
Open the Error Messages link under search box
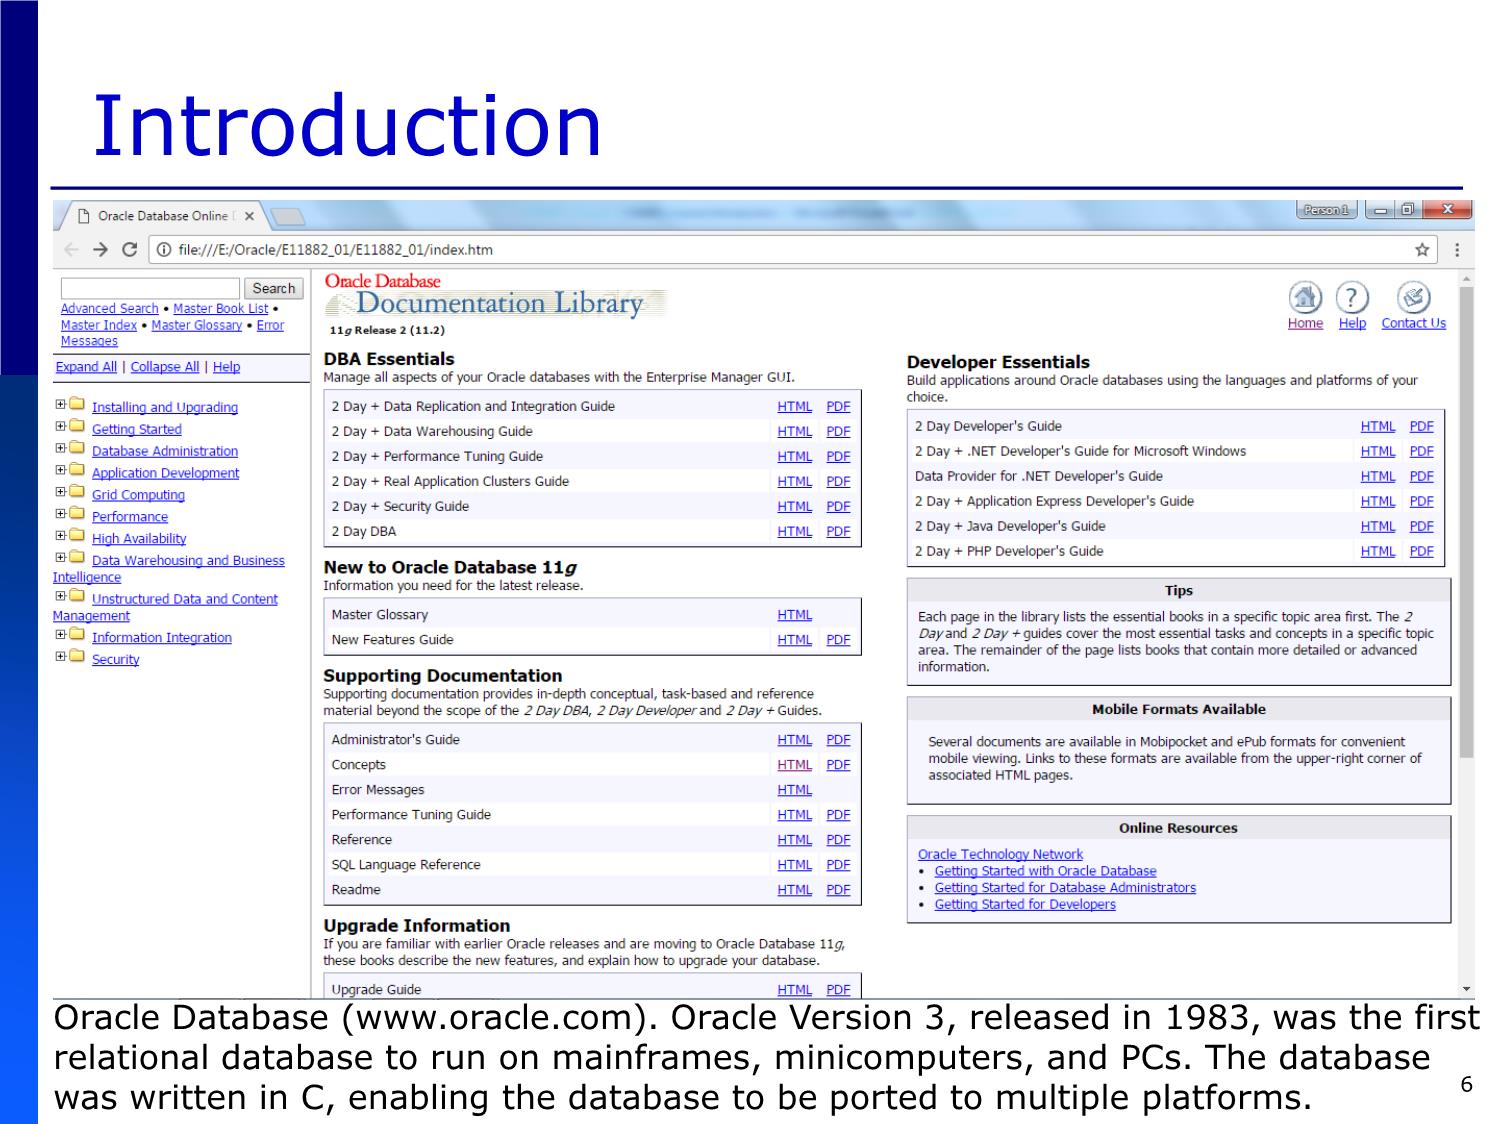(172, 333)
